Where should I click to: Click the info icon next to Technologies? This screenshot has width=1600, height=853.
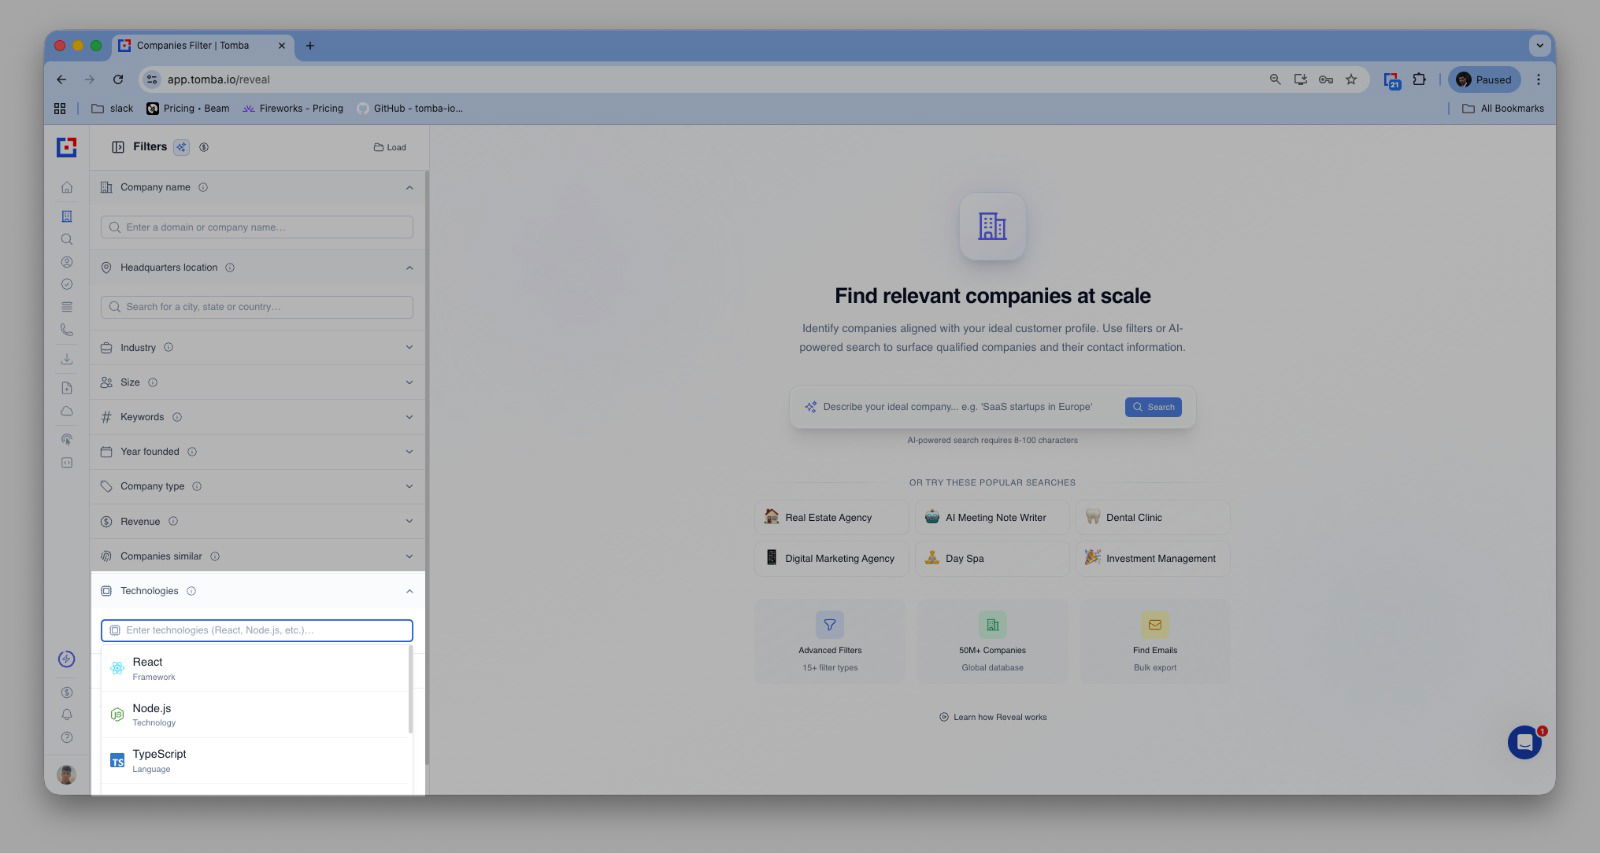191,591
